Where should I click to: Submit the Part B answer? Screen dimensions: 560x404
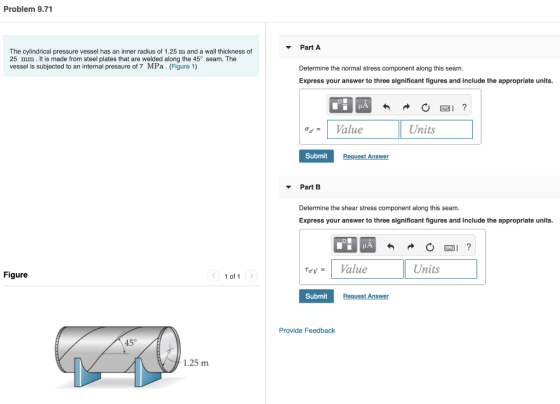click(x=316, y=296)
